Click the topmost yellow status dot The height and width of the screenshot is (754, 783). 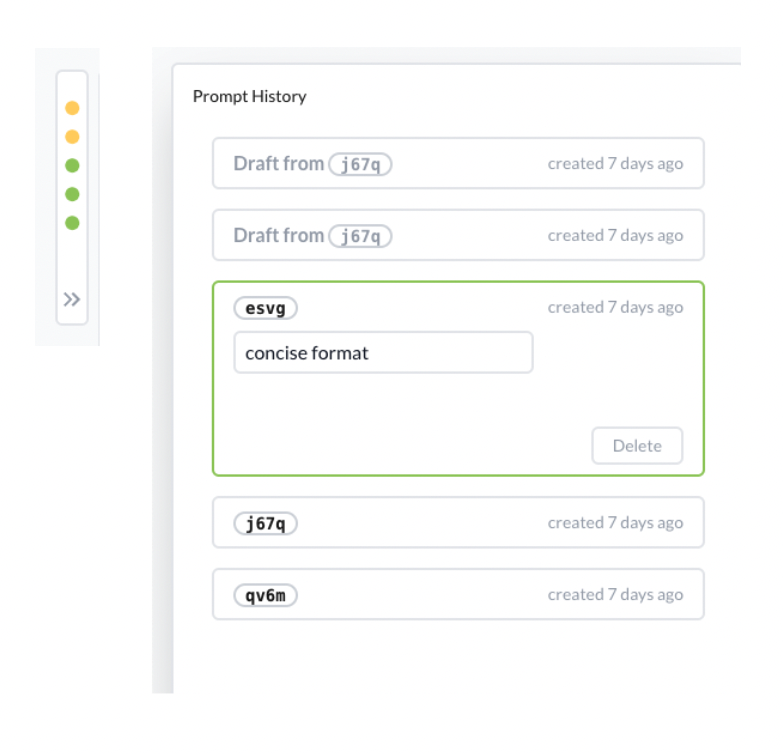click(72, 108)
